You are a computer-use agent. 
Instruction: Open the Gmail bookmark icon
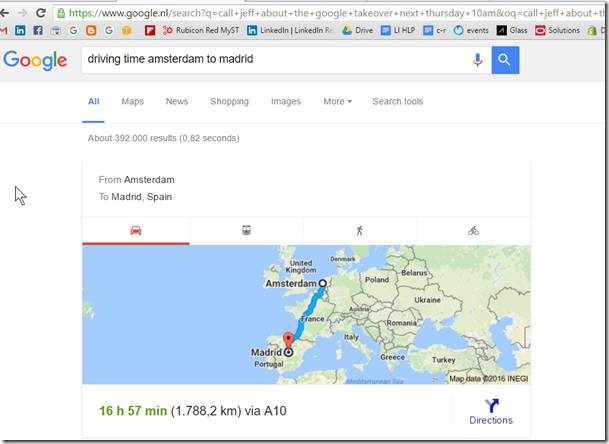pyautogui.click(x=3, y=30)
